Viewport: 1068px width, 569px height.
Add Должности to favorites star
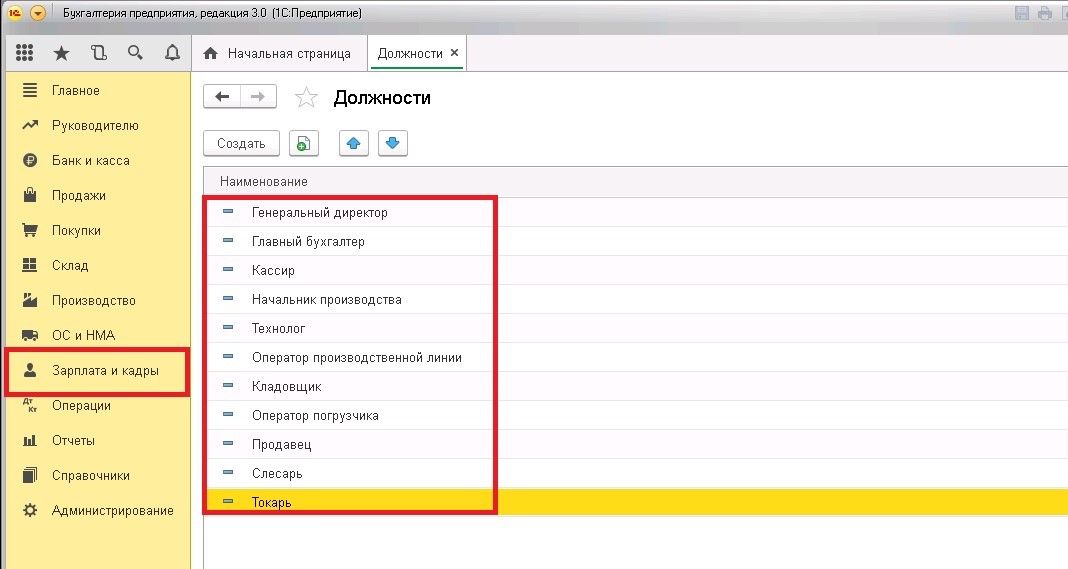306,97
